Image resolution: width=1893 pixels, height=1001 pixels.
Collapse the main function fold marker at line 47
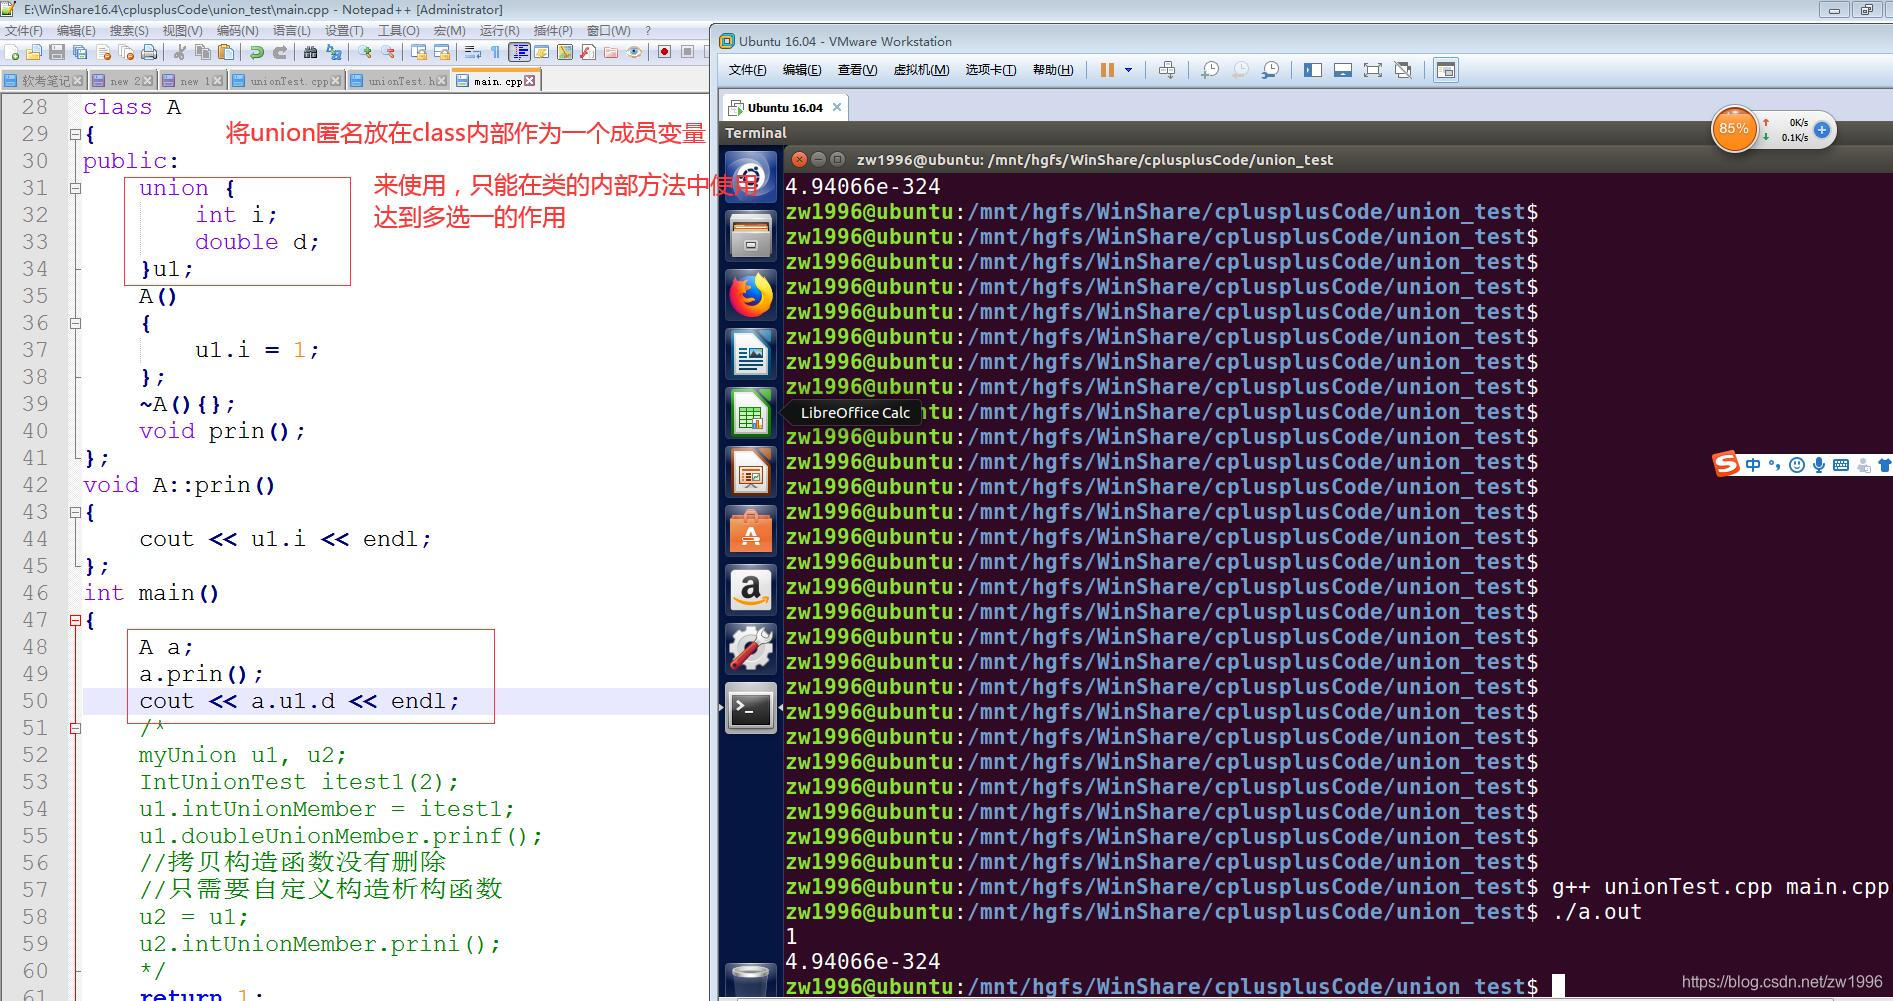tap(75, 620)
